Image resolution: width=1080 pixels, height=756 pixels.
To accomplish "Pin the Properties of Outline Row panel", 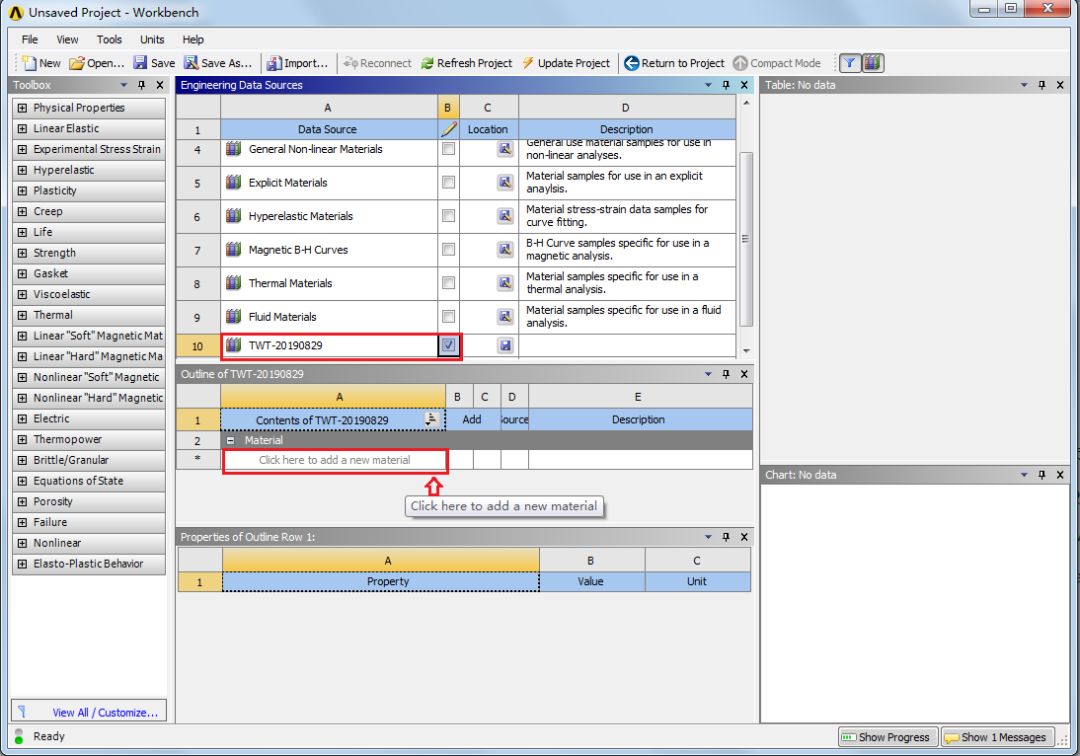I will [726, 536].
